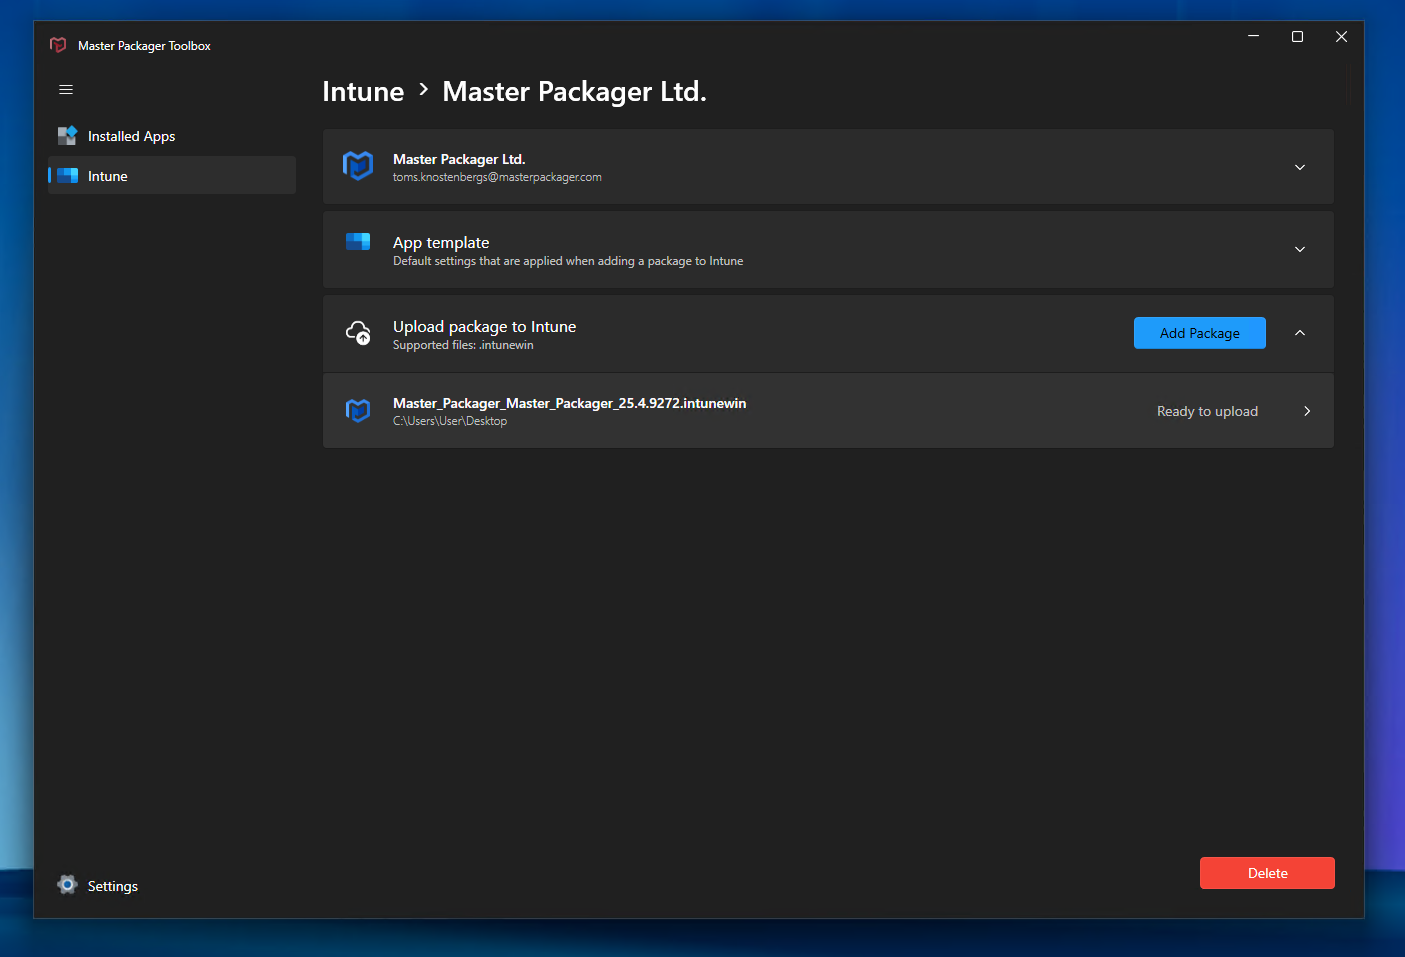Click the cloud upload icon
Screen dimensions: 1405x957
click(x=358, y=333)
